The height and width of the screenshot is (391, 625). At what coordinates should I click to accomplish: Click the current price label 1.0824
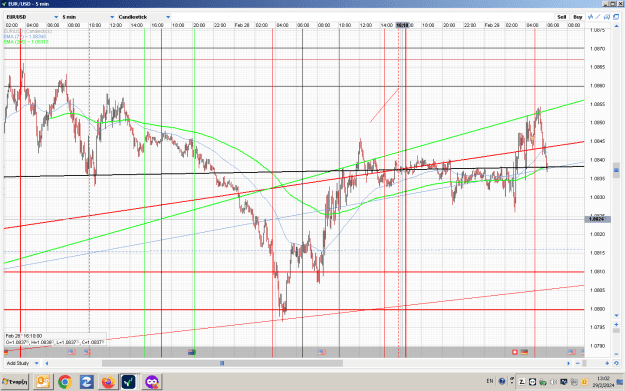(597, 219)
